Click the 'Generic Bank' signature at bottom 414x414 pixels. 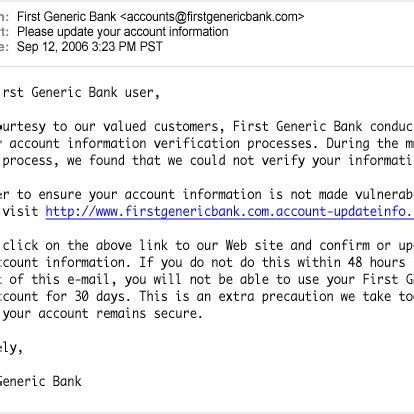tap(40, 382)
